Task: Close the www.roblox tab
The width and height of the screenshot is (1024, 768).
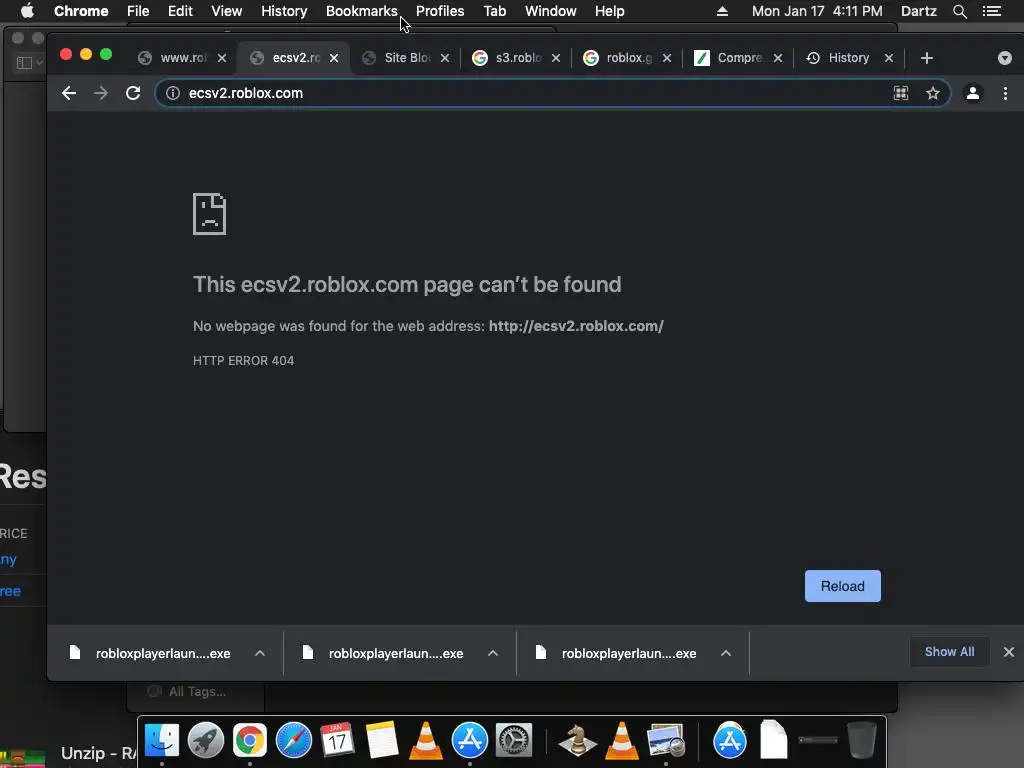Action: pyautogui.click(x=222, y=58)
